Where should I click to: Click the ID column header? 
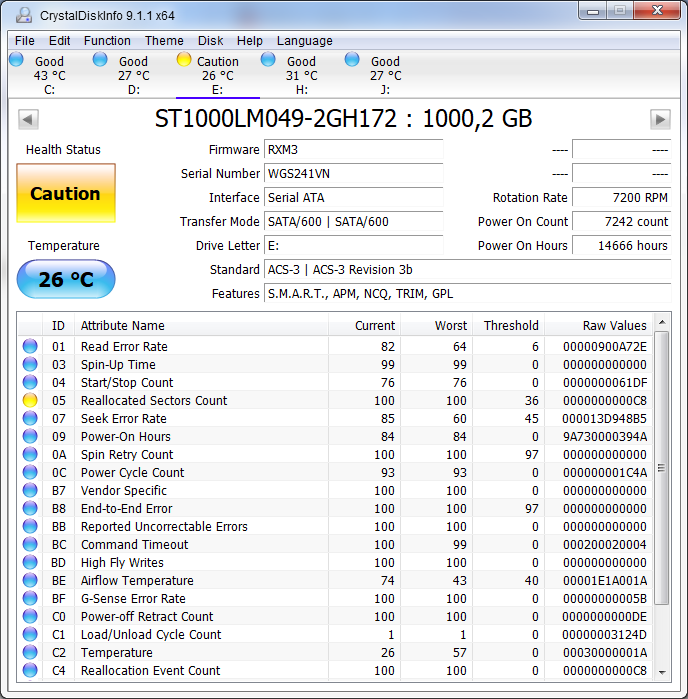pyautogui.click(x=58, y=325)
